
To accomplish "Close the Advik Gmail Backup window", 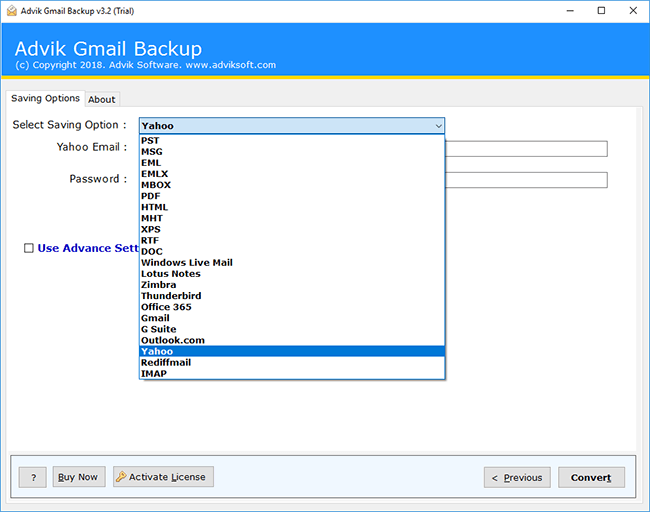I will click(x=633, y=11).
